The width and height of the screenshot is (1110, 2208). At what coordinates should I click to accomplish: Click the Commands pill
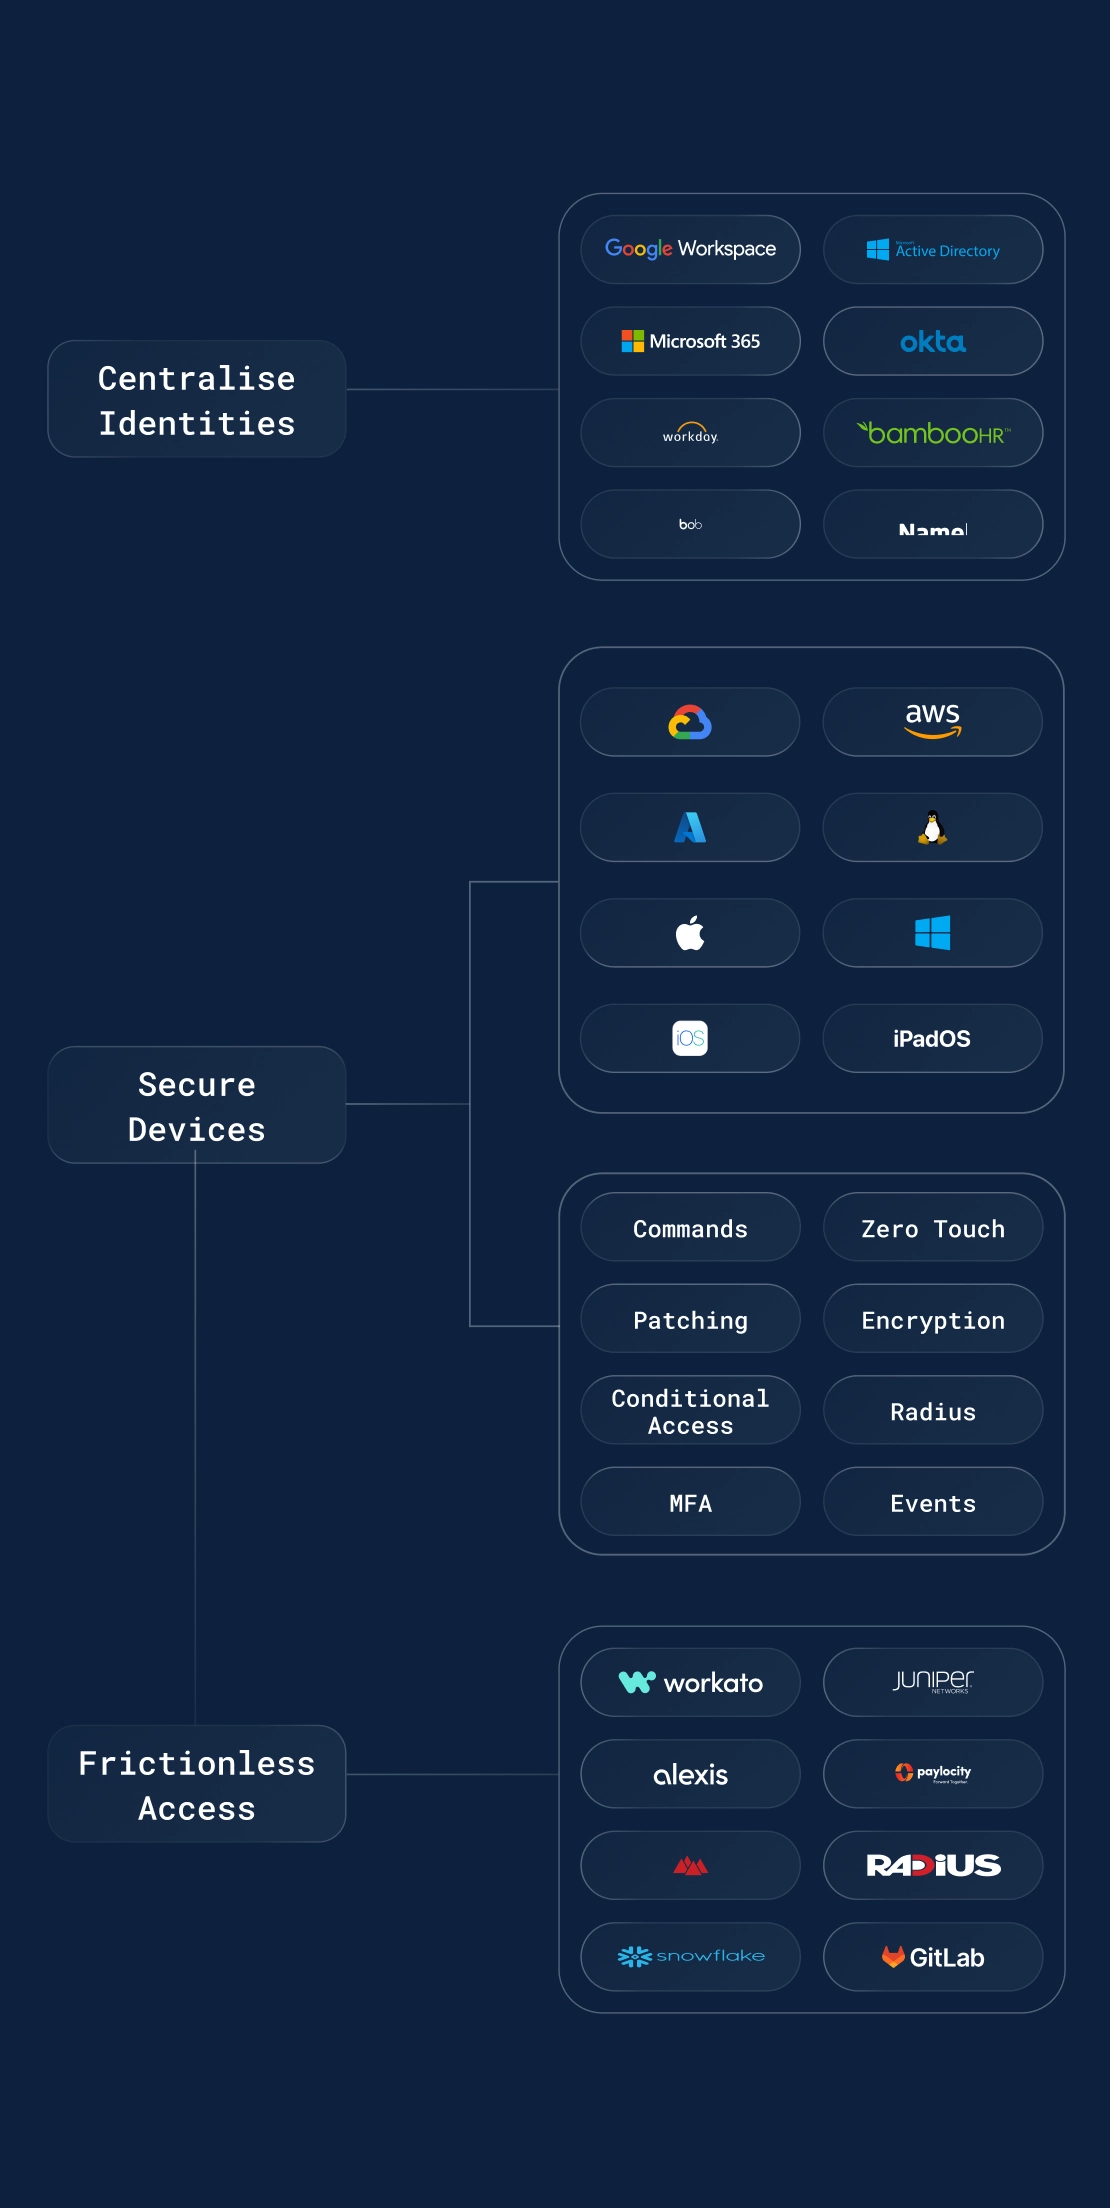click(x=690, y=1227)
